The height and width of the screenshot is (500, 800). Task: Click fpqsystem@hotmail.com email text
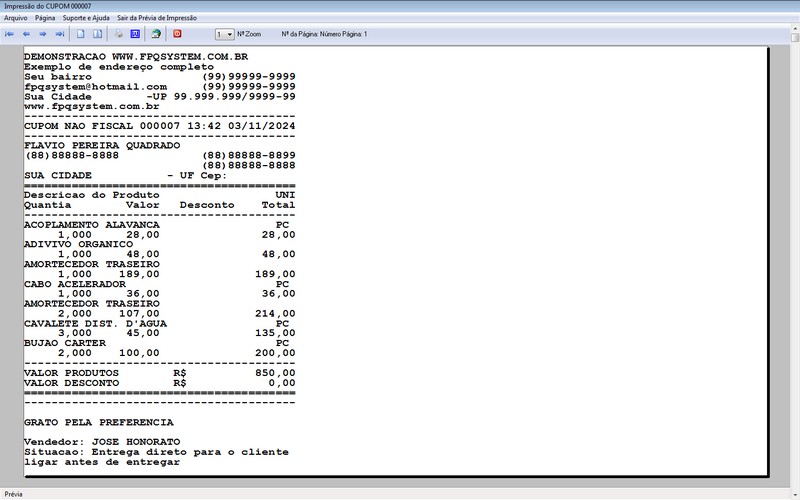tap(95, 87)
